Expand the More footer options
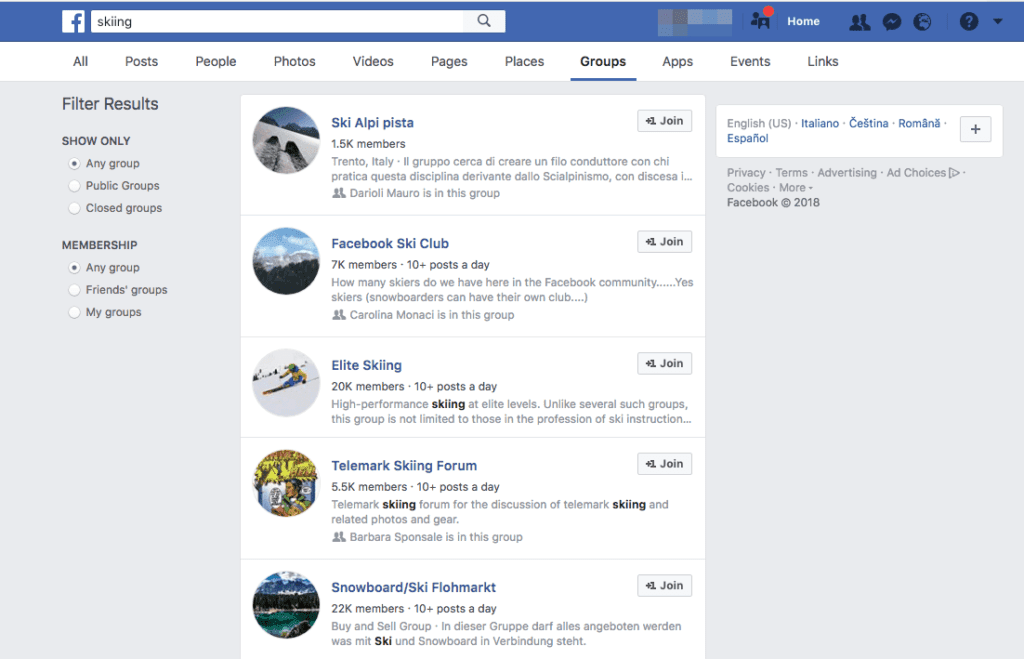This screenshot has width=1024, height=659. 793,186
